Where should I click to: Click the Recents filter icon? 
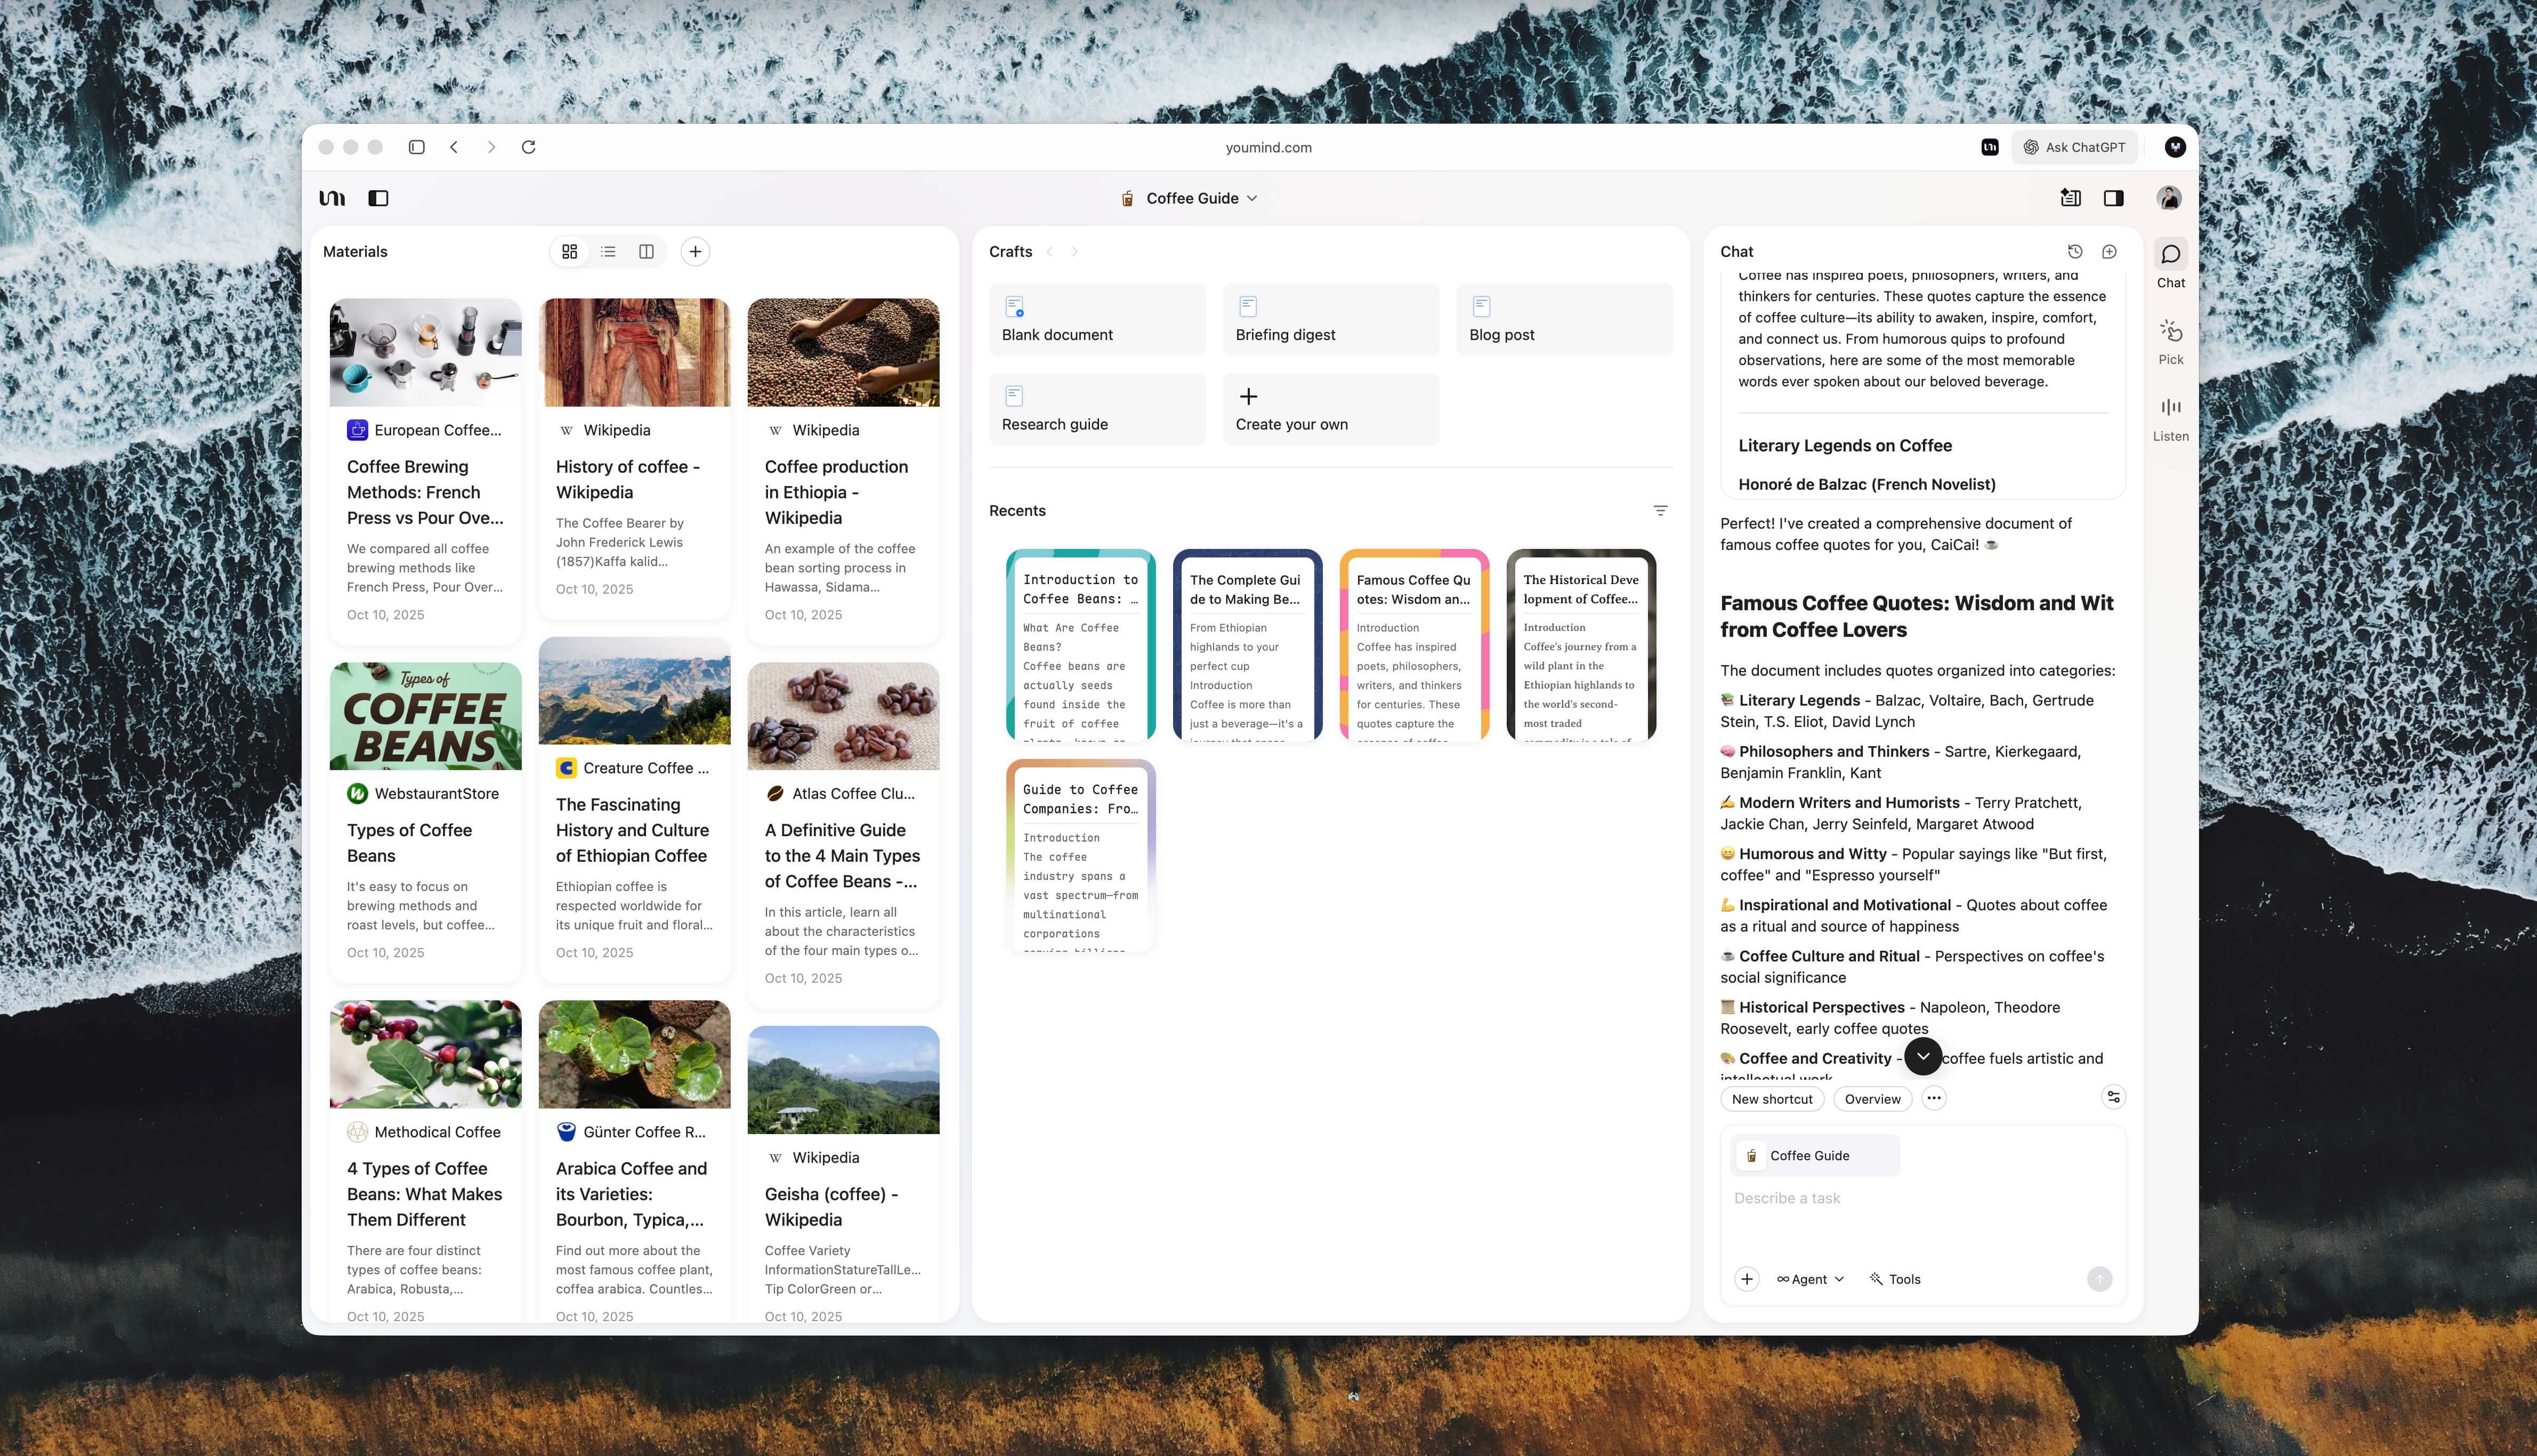coord(1660,511)
